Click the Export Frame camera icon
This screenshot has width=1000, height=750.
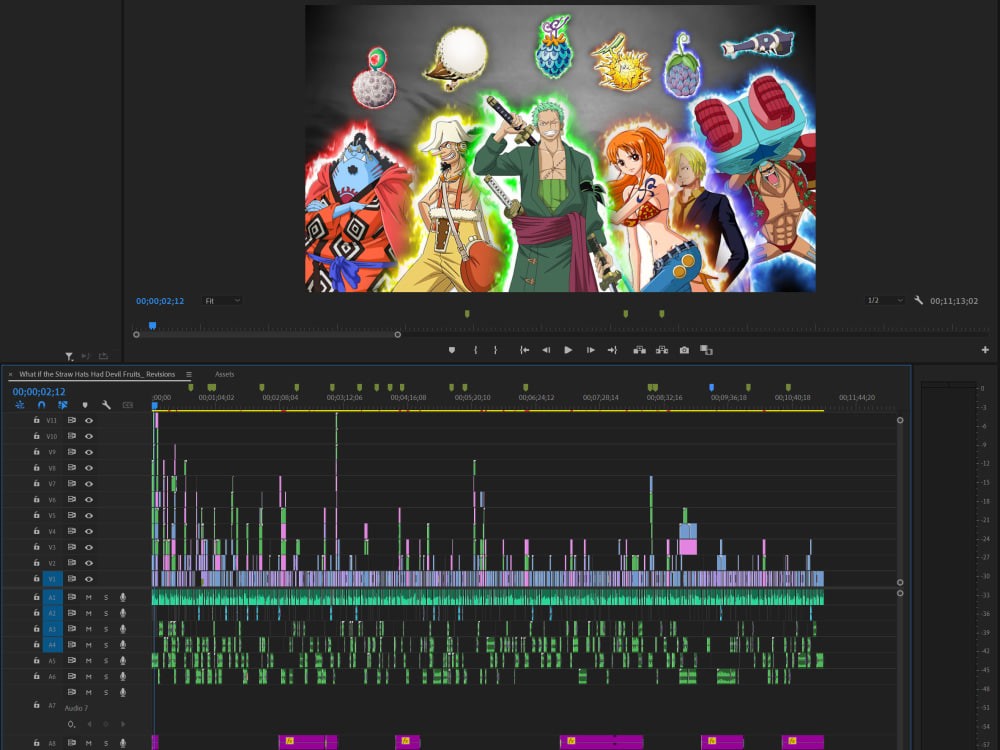684,350
